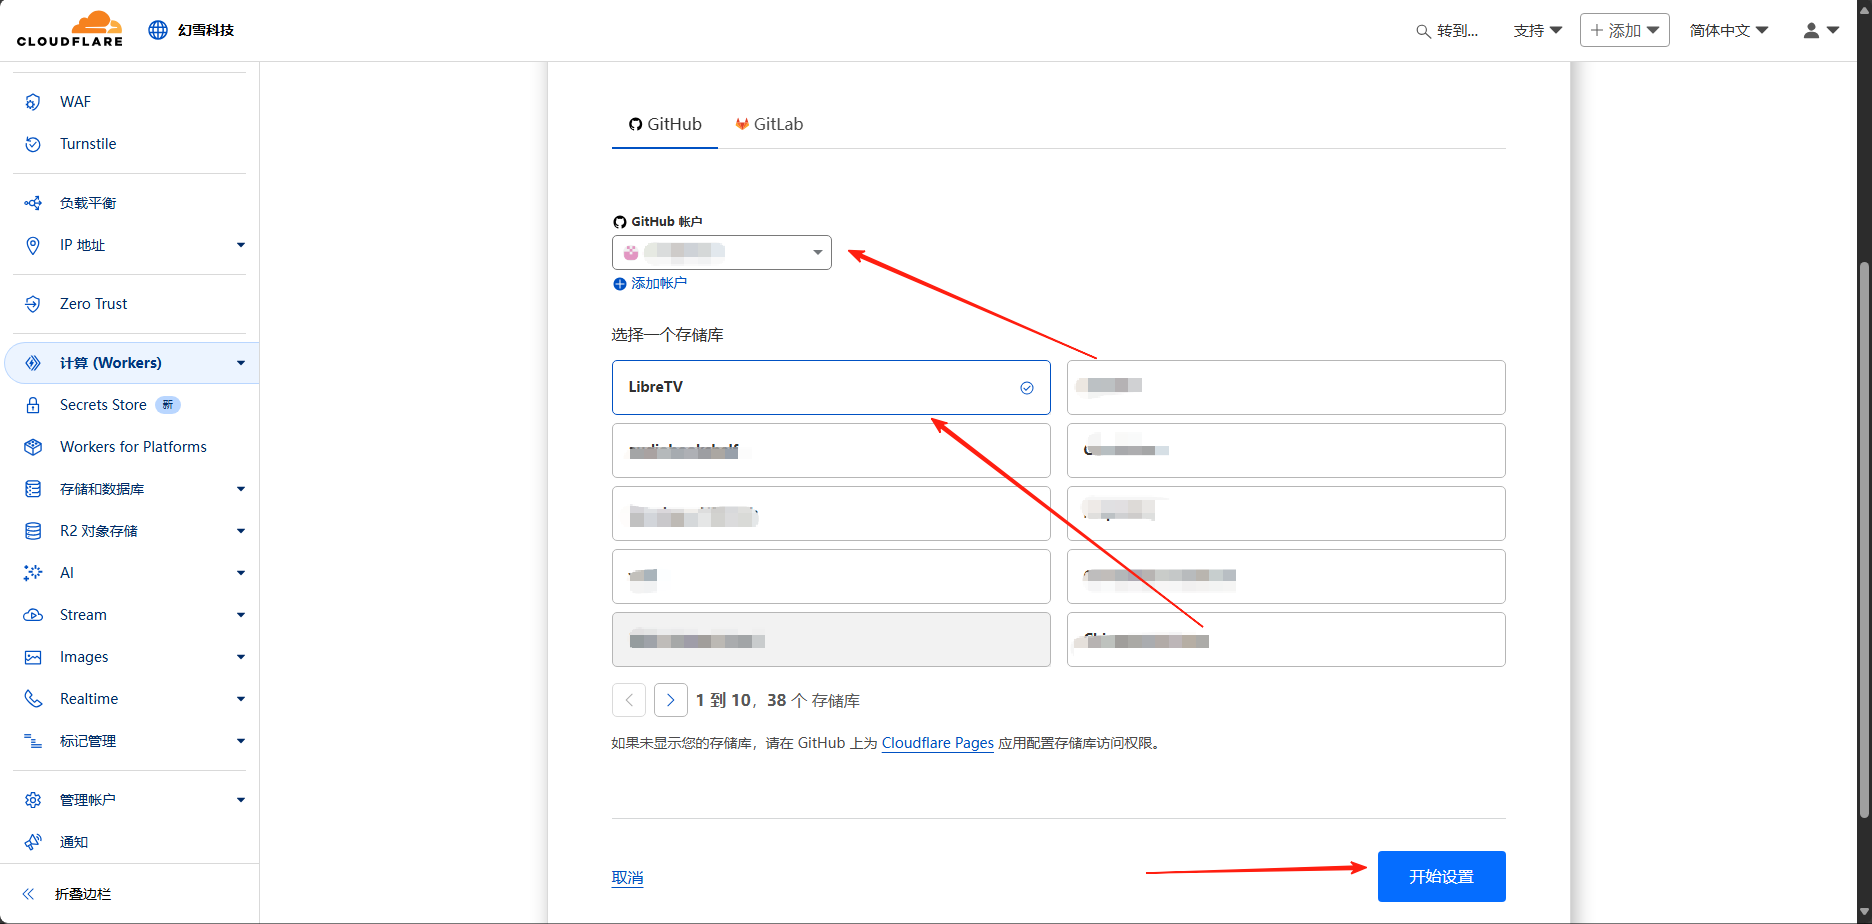This screenshot has height=924, width=1872.
Task: Expand the 标记管理 section arrow
Action: pos(241,741)
